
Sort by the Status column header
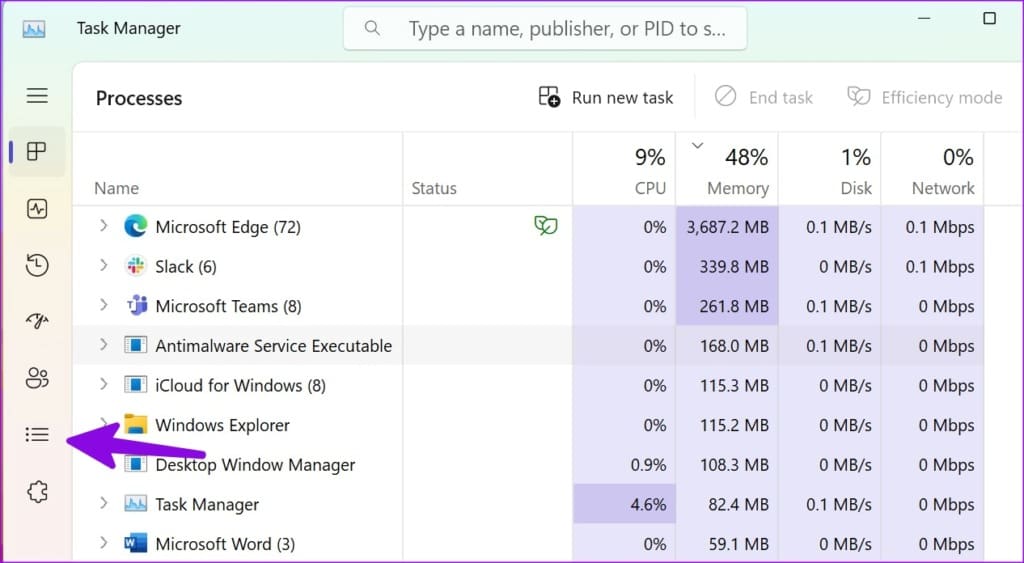434,188
